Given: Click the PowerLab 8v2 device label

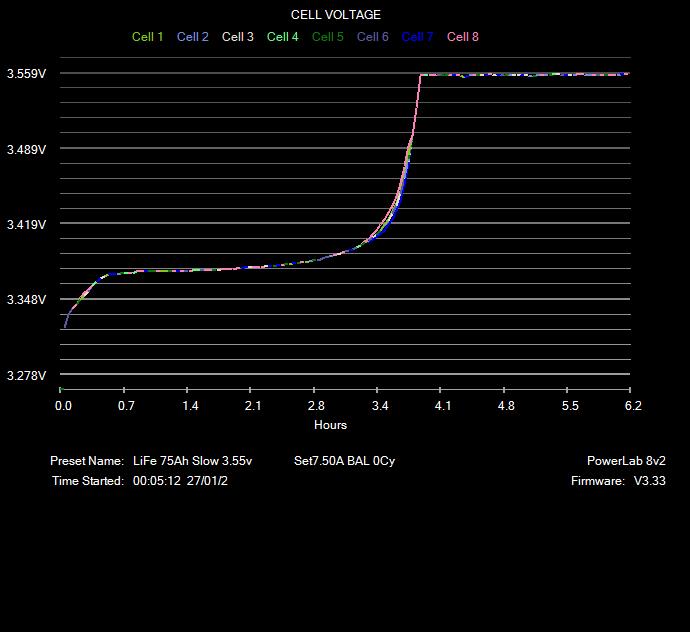Looking at the screenshot, I should [x=626, y=461].
